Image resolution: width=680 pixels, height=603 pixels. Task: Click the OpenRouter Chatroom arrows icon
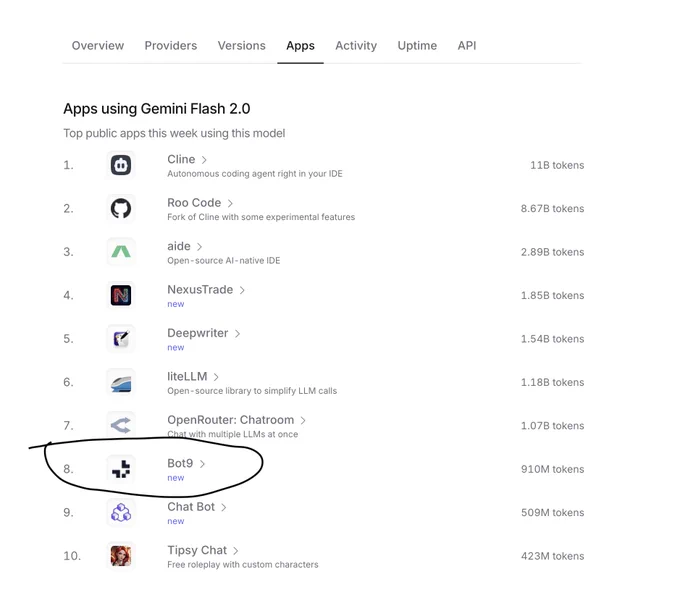pos(121,425)
